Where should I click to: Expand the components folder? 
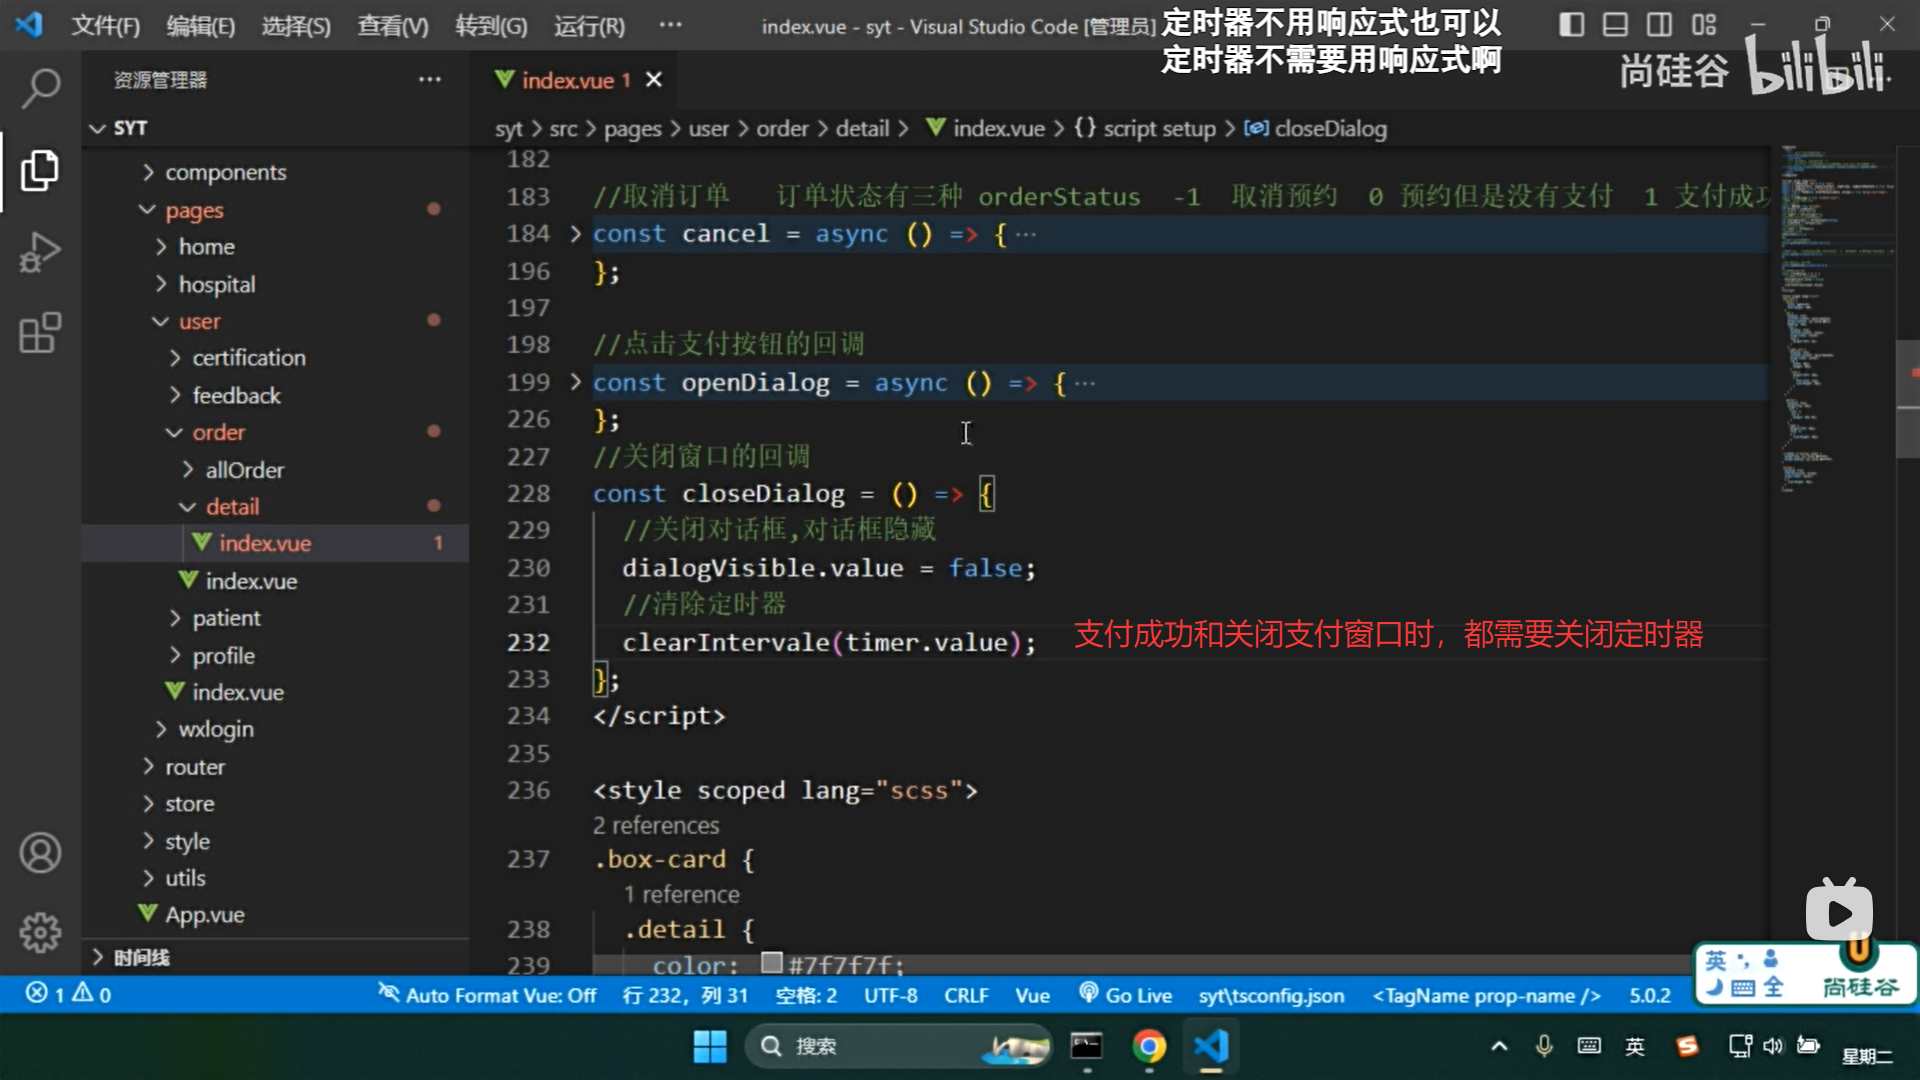pyautogui.click(x=225, y=172)
